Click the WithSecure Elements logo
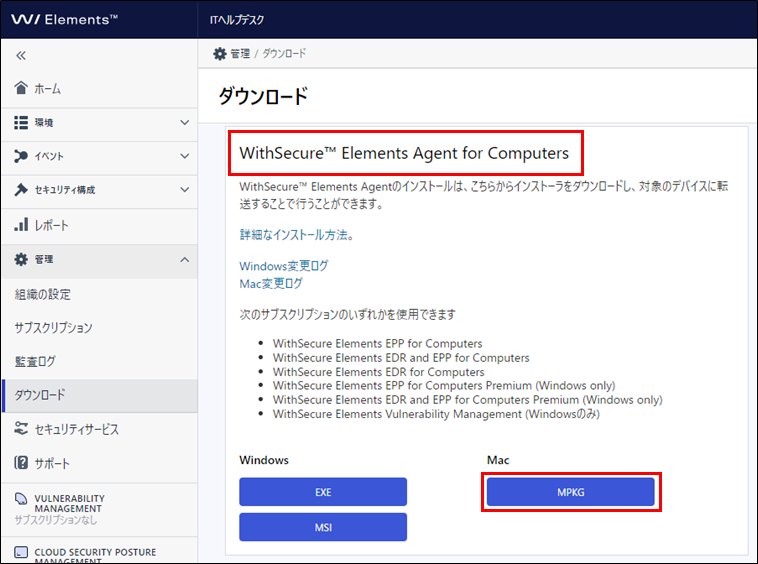This screenshot has height=564, width=758. pos(64,20)
